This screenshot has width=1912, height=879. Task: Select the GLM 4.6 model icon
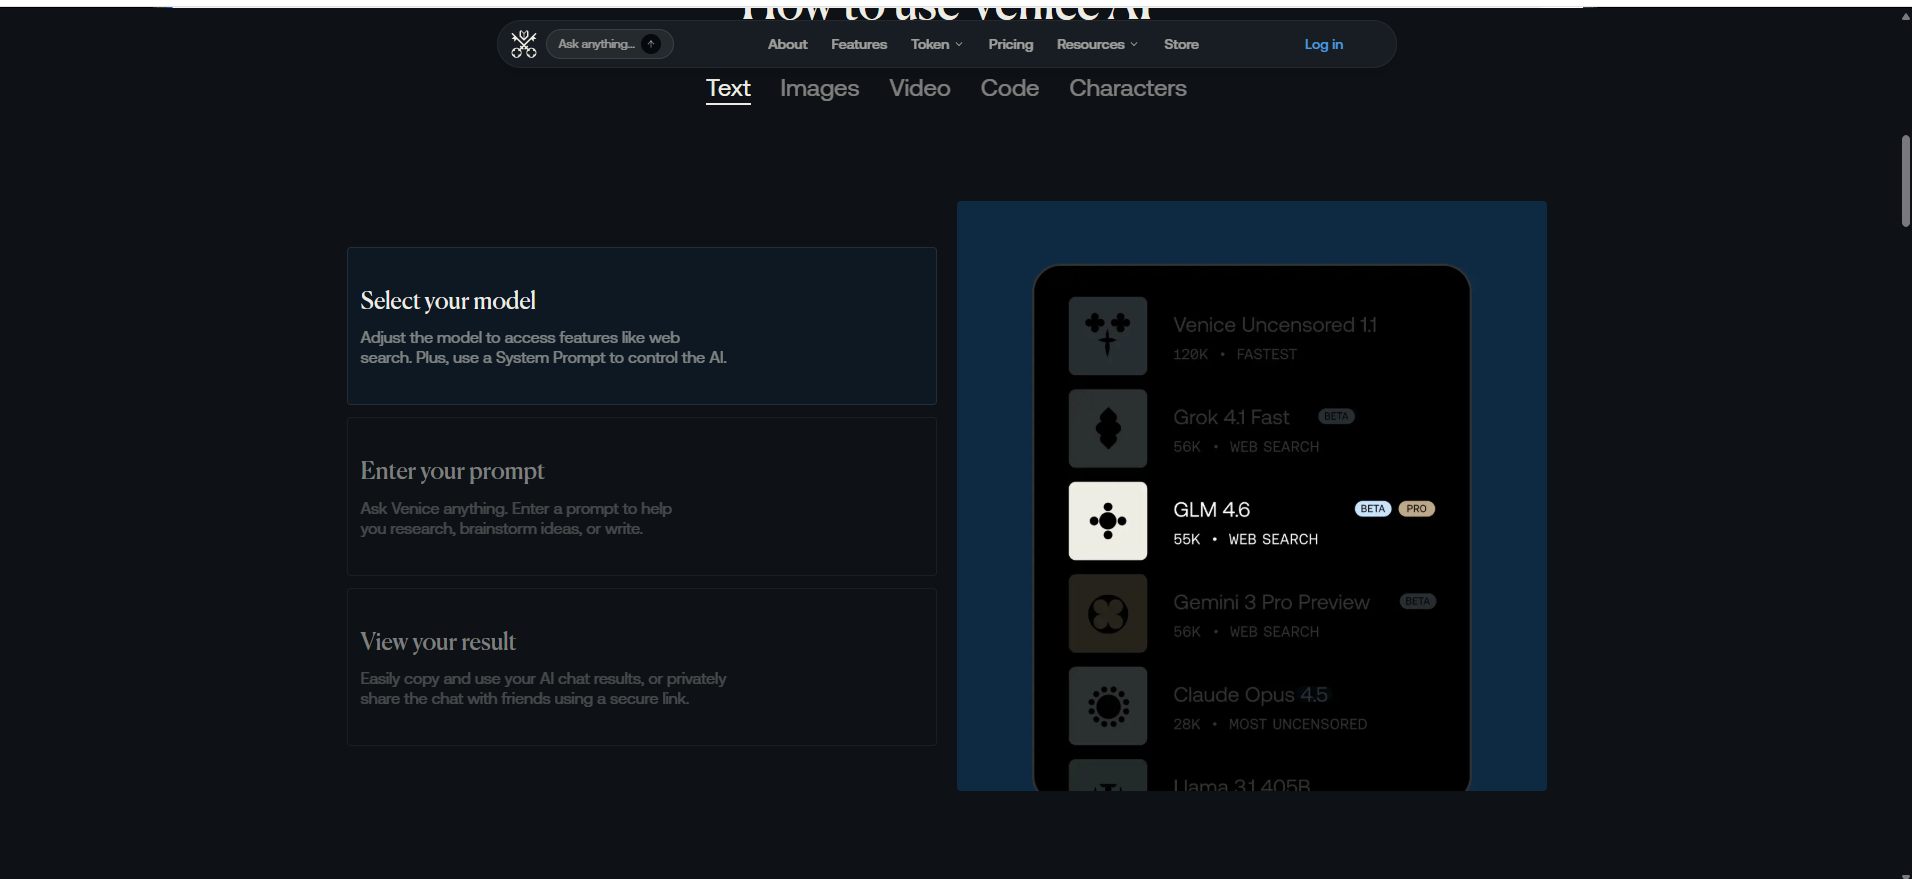(1108, 521)
